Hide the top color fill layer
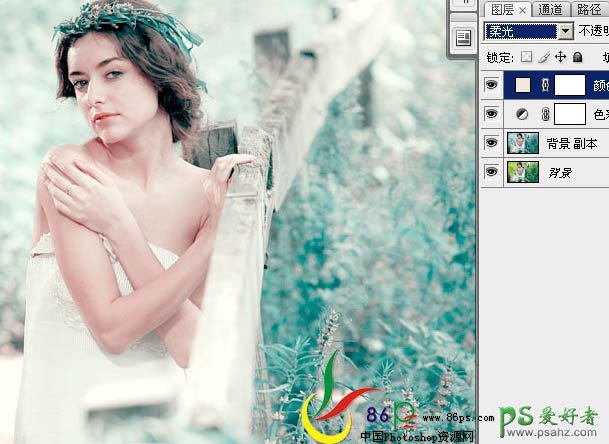Screen dimensions: 609x444 [x=491, y=86]
